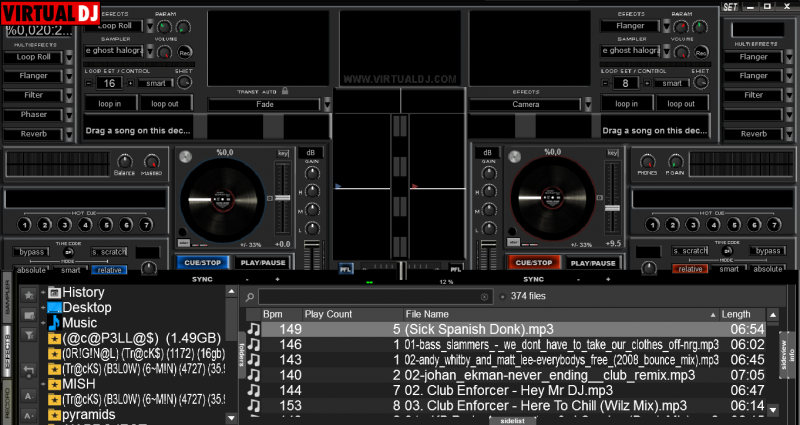This screenshot has height=425, width=800.
Task: Enable relative timecode mode on left deck
Action: 110,269
